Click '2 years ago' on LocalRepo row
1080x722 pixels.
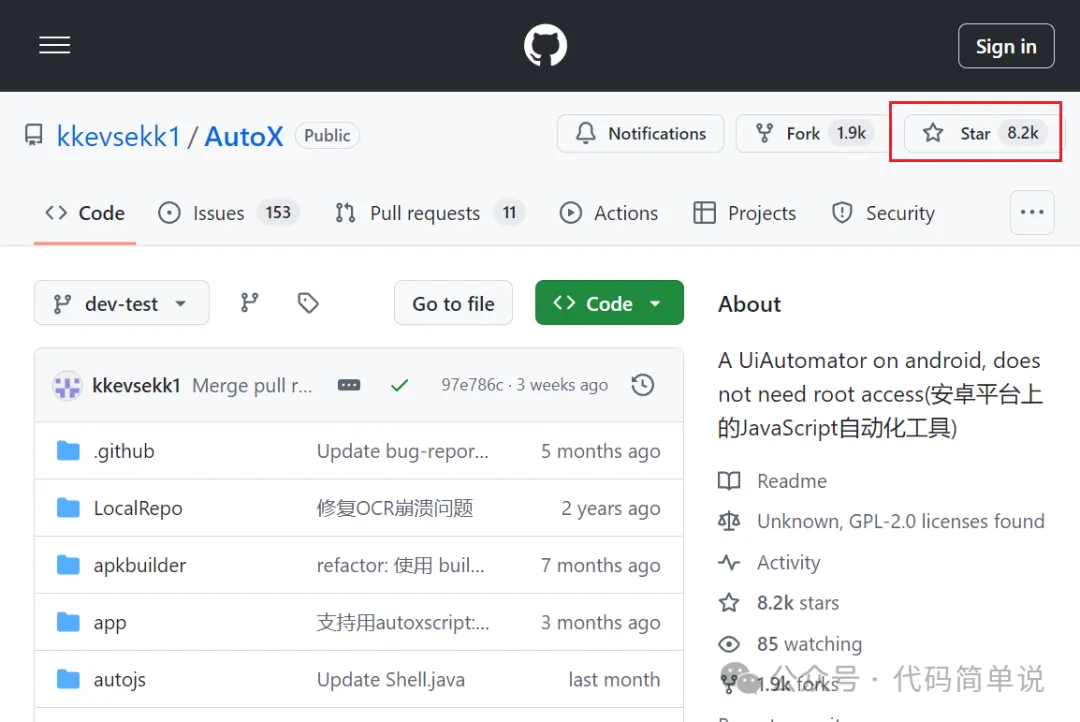611,508
